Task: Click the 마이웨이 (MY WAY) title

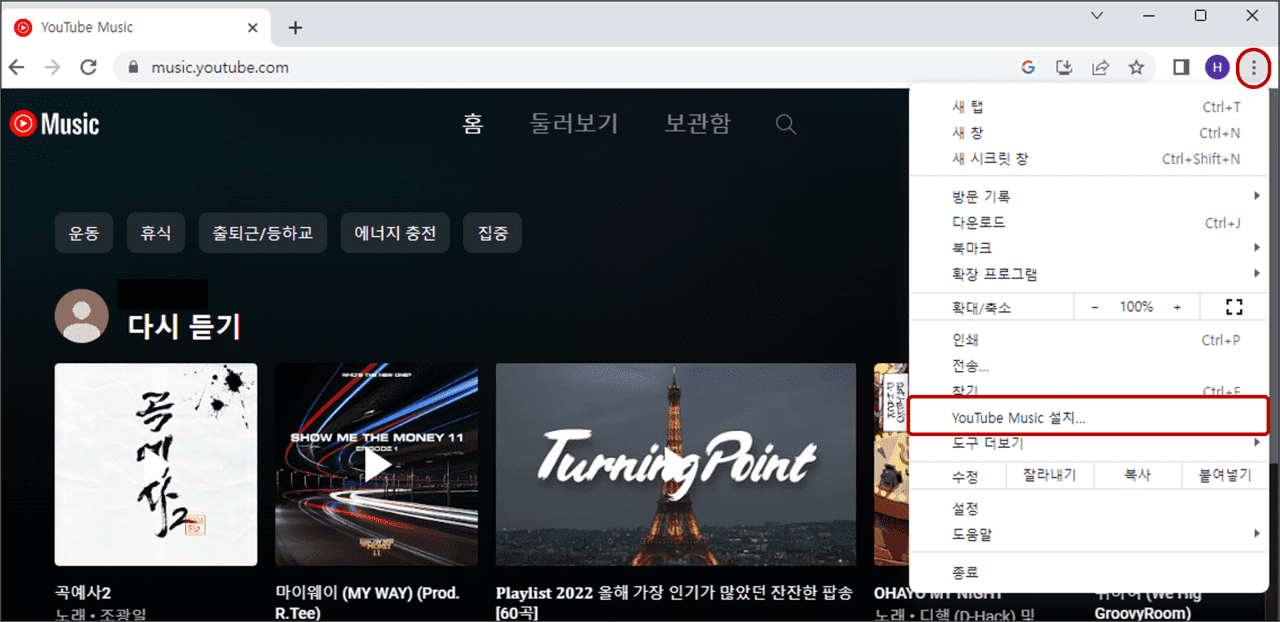Action: (x=367, y=602)
